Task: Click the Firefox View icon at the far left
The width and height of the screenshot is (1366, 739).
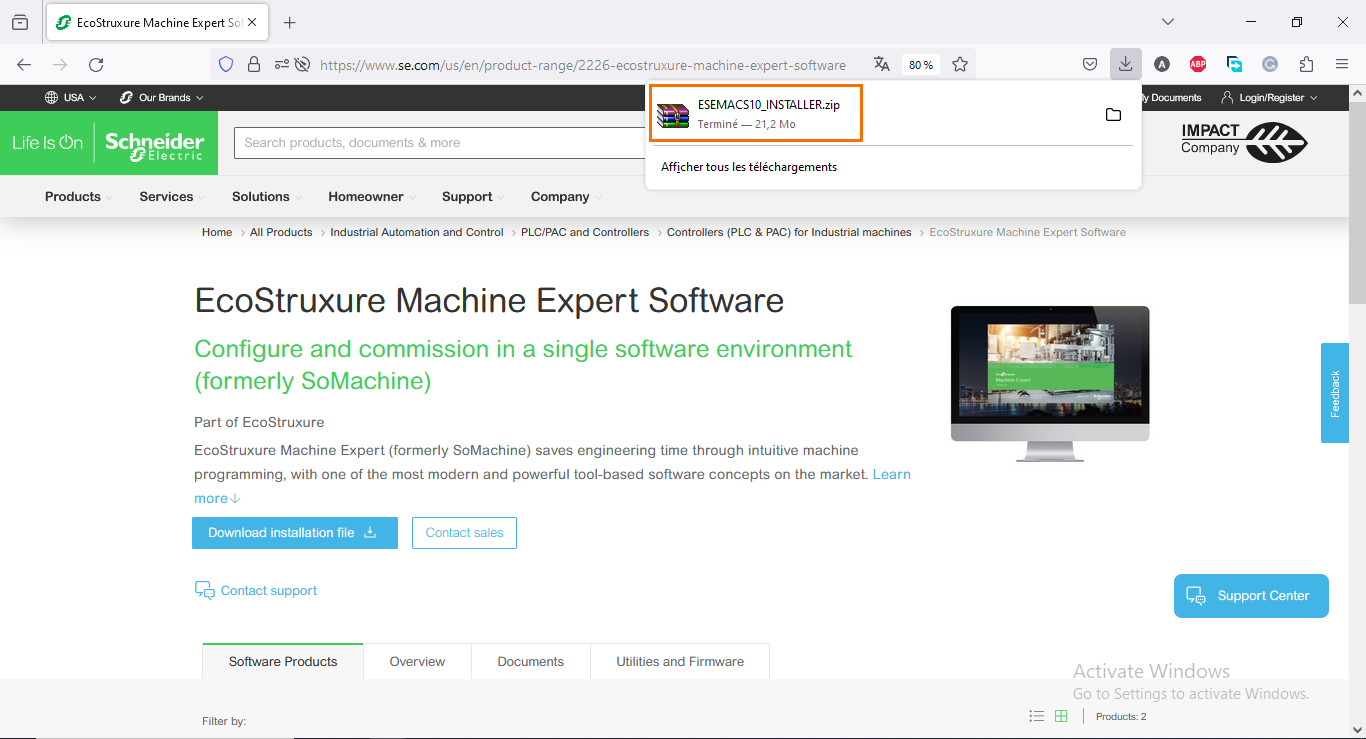Action: tap(20, 22)
